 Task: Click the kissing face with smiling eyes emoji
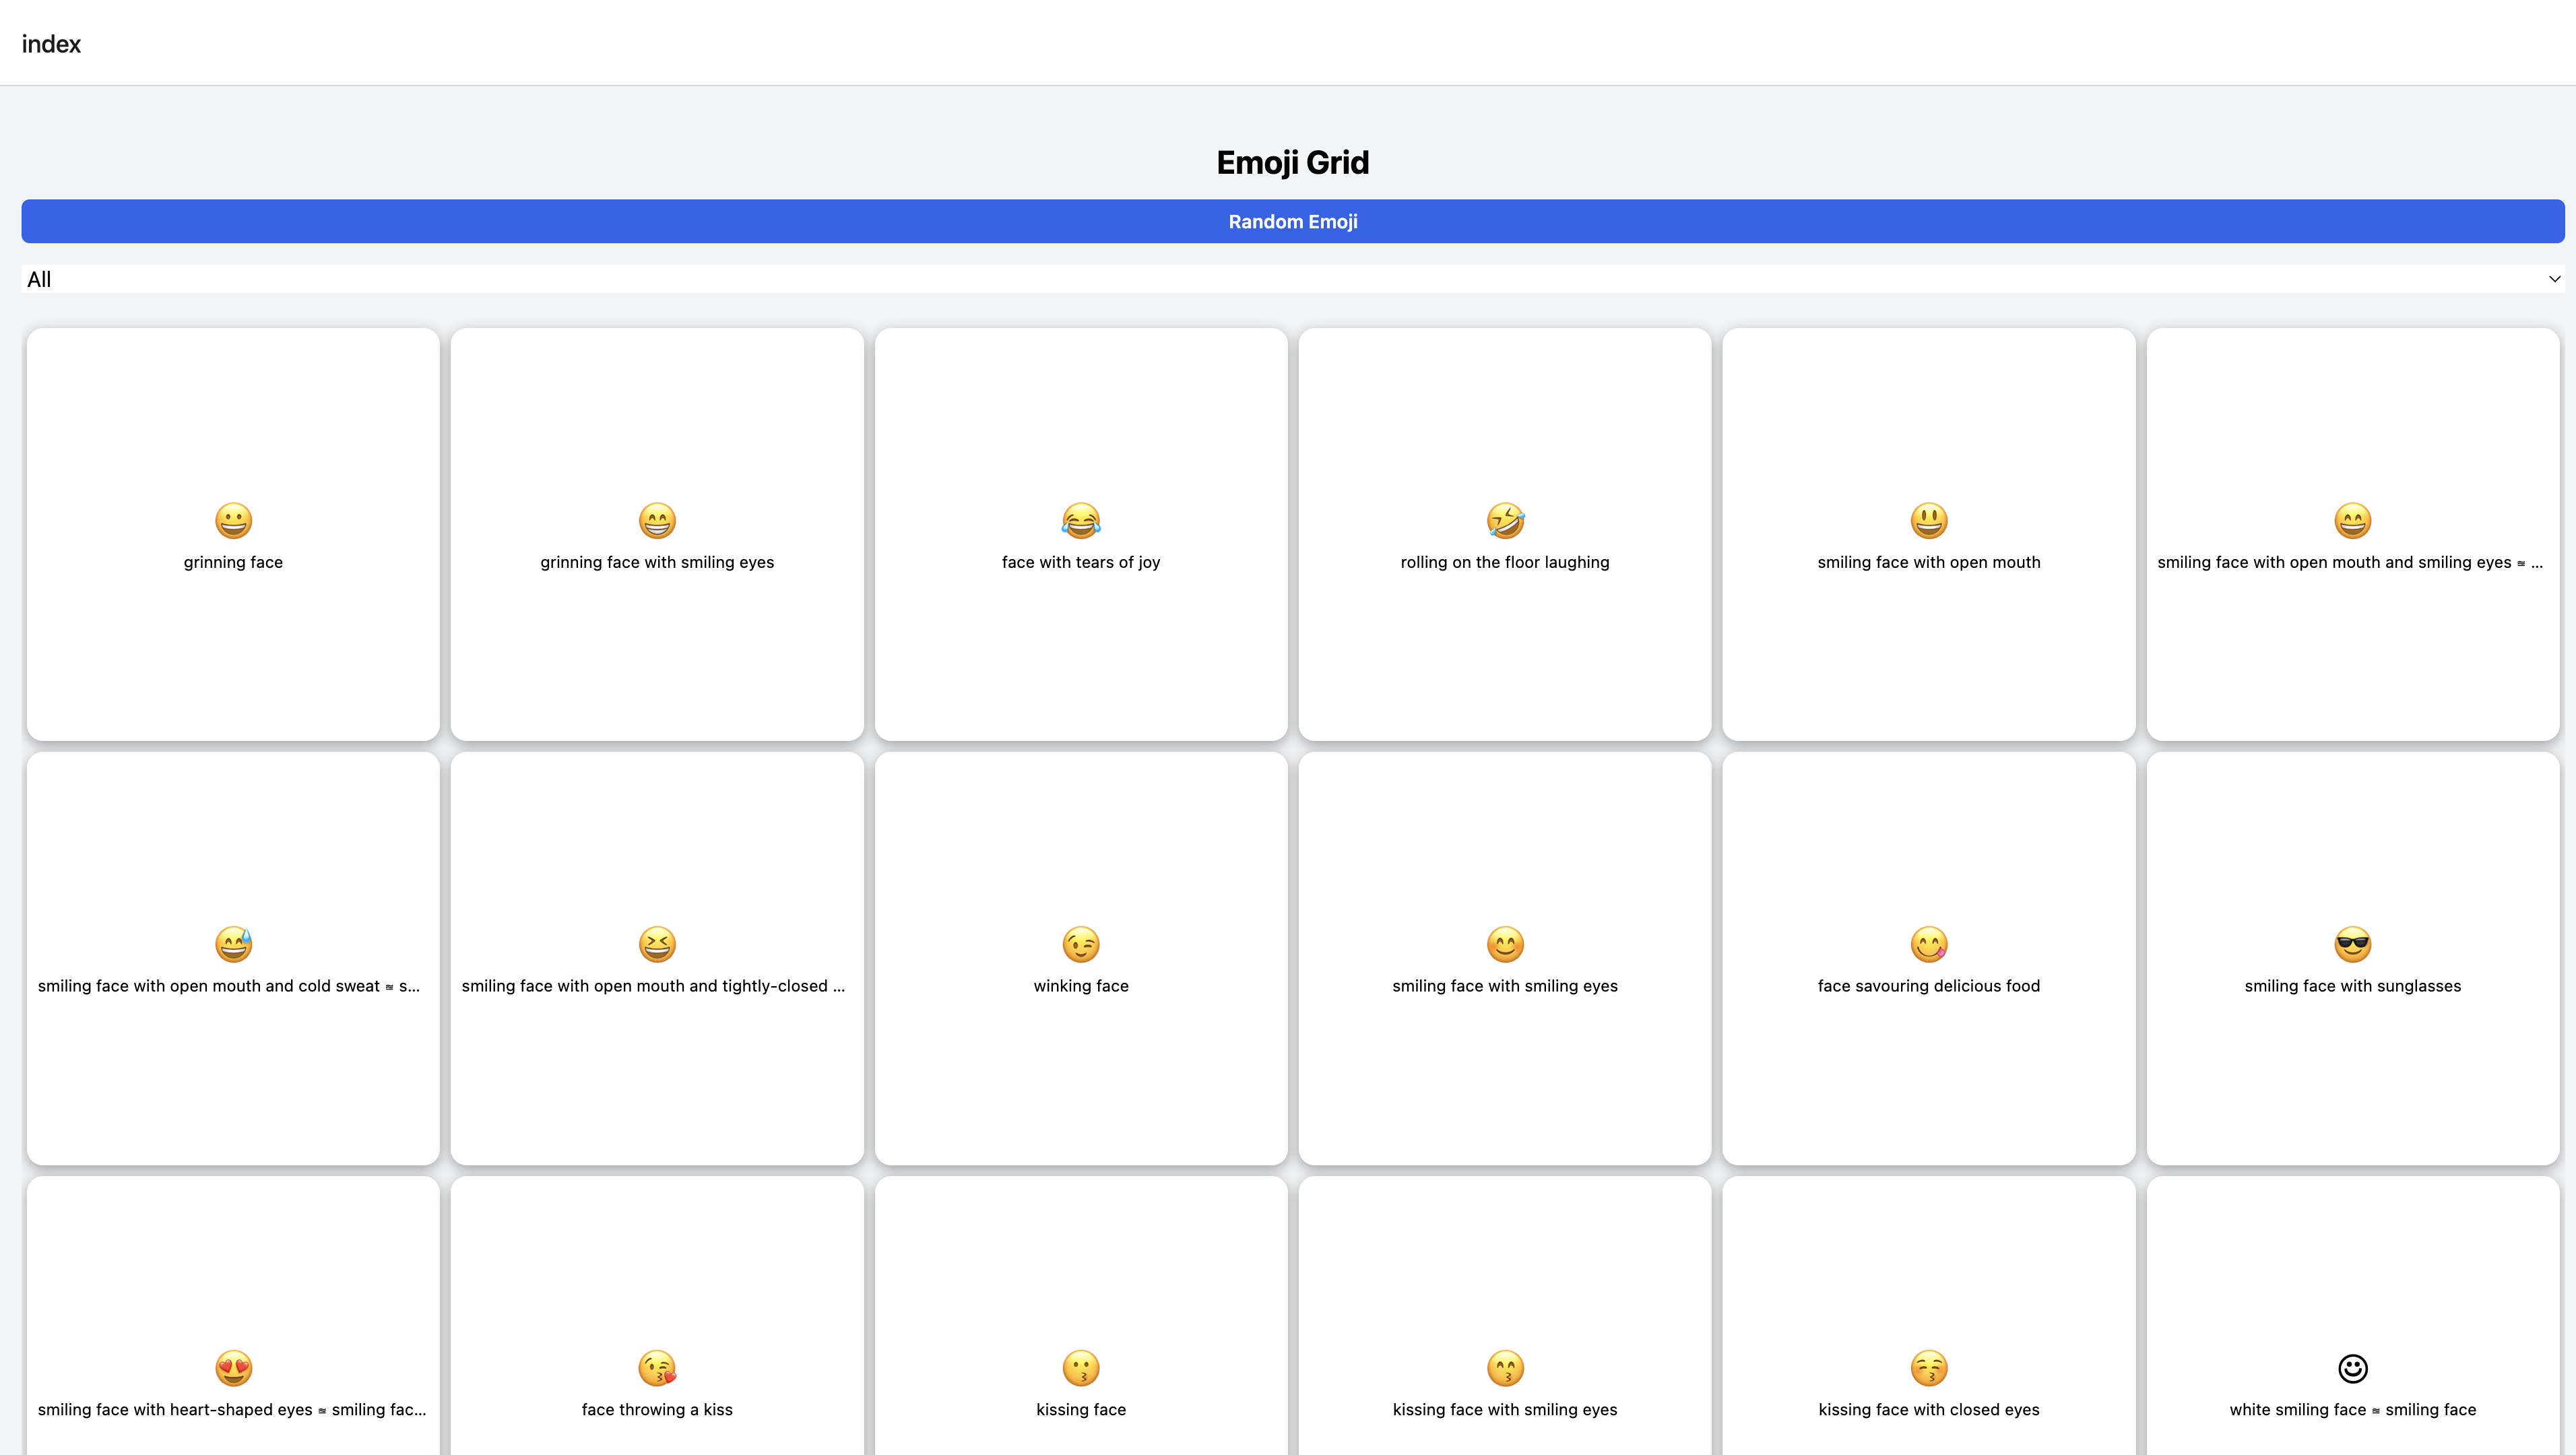pyautogui.click(x=1505, y=1368)
